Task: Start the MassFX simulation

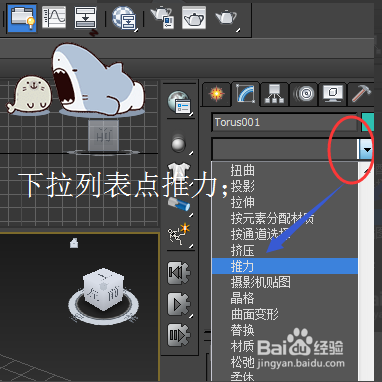Action: point(179,304)
